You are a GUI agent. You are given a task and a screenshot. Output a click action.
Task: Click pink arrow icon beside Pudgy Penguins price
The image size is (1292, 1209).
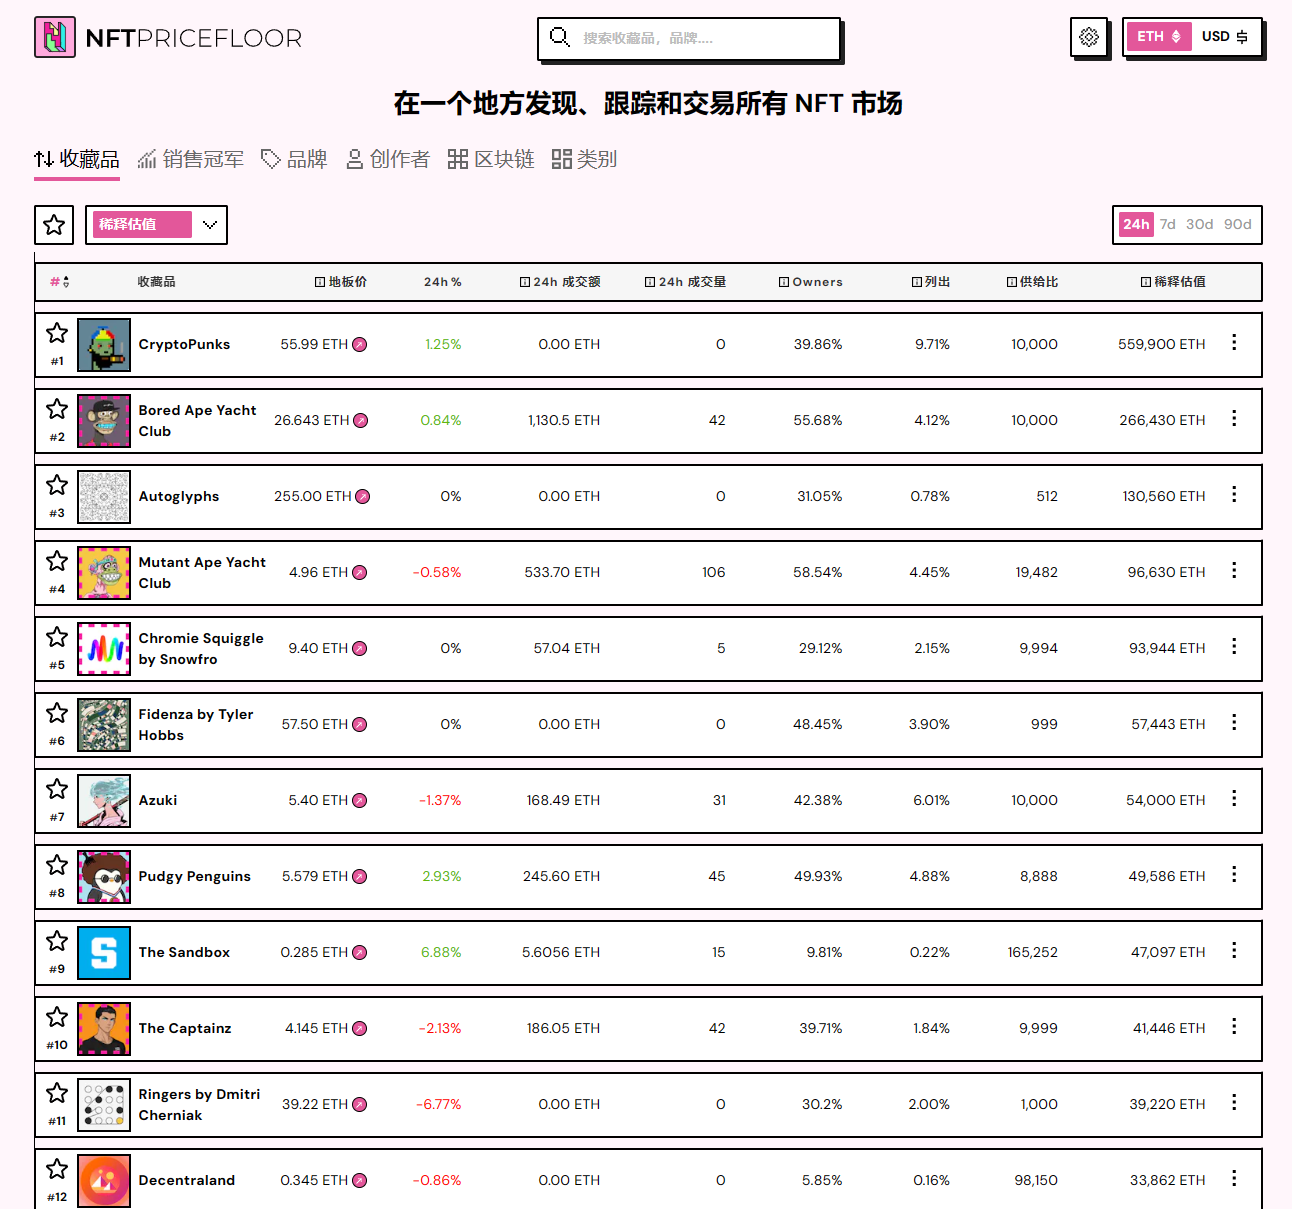coord(360,876)
